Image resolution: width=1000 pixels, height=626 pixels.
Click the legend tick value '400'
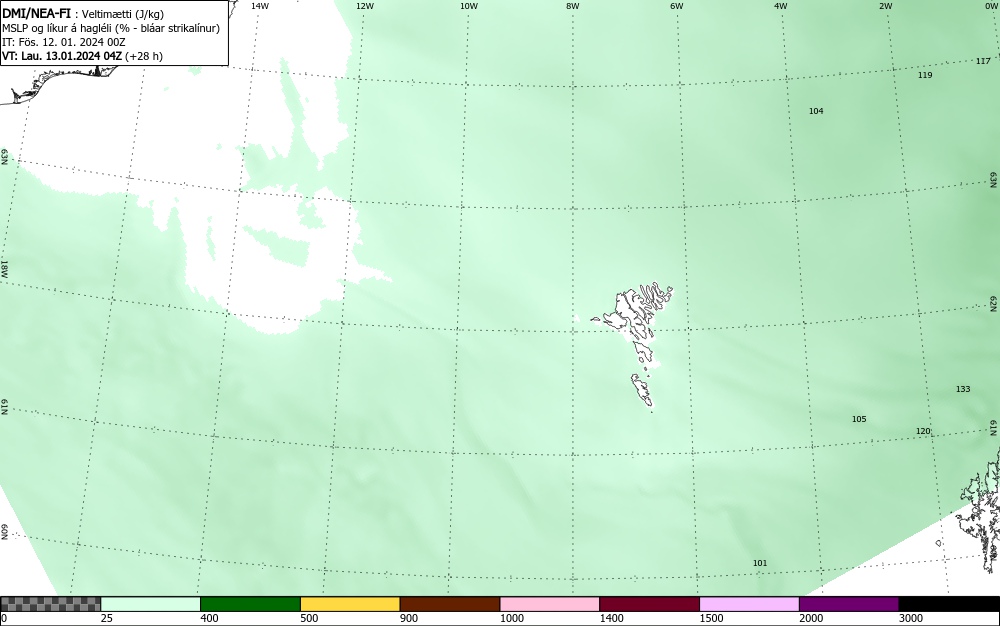tap(209, 618)
